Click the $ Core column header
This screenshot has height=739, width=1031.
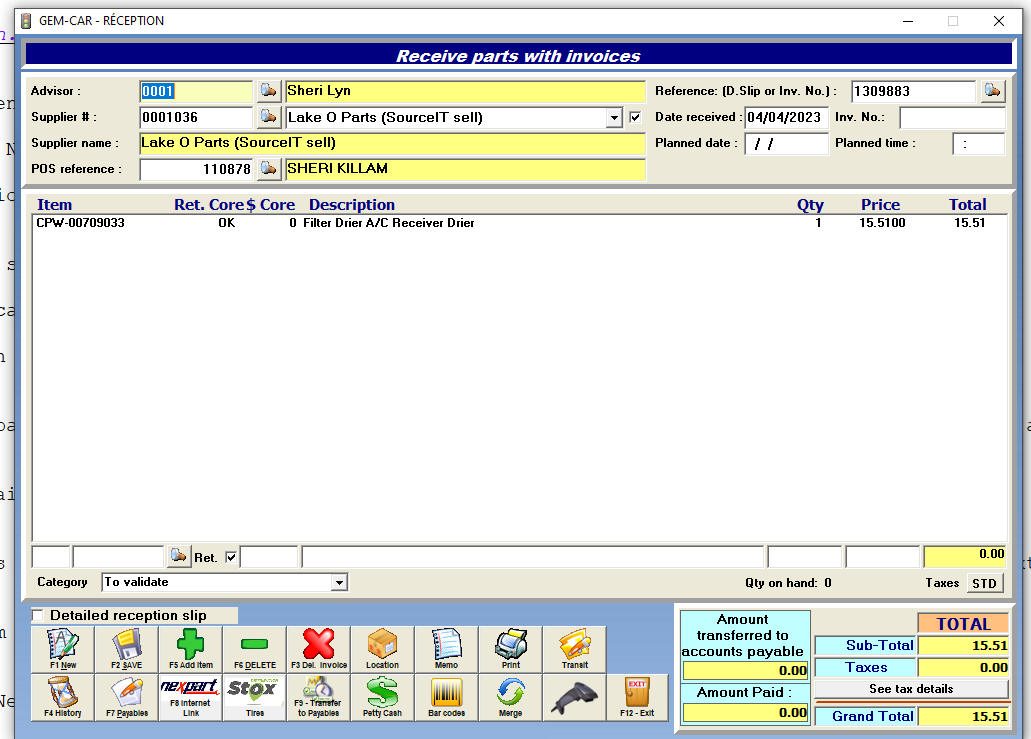click(271, 205)
